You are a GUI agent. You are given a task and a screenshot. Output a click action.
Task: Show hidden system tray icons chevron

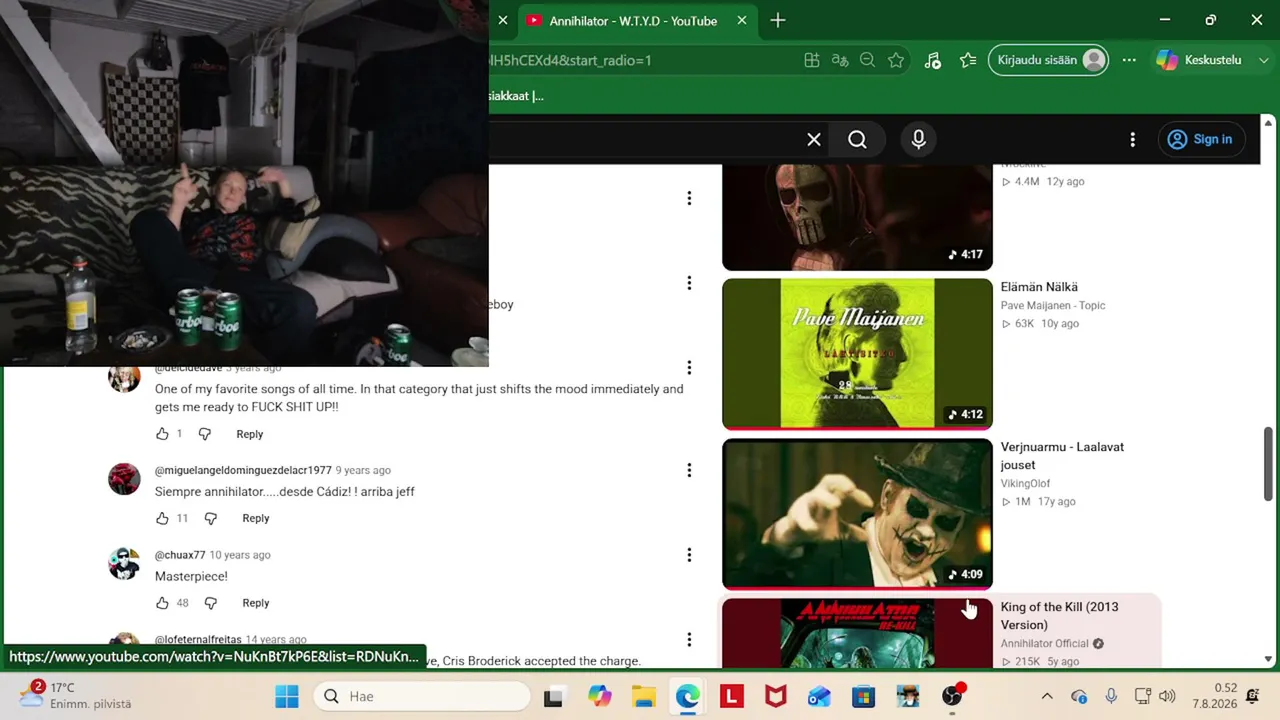[x=1047, y=696]
